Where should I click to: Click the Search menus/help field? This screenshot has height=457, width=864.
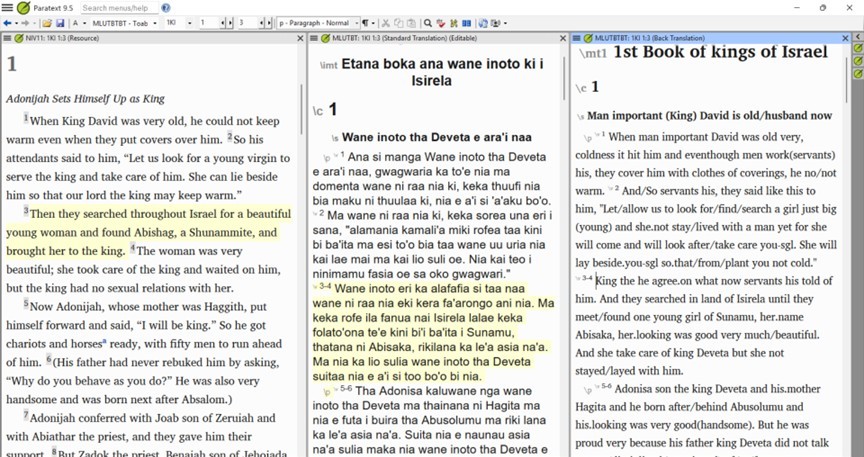click(118, 8)
